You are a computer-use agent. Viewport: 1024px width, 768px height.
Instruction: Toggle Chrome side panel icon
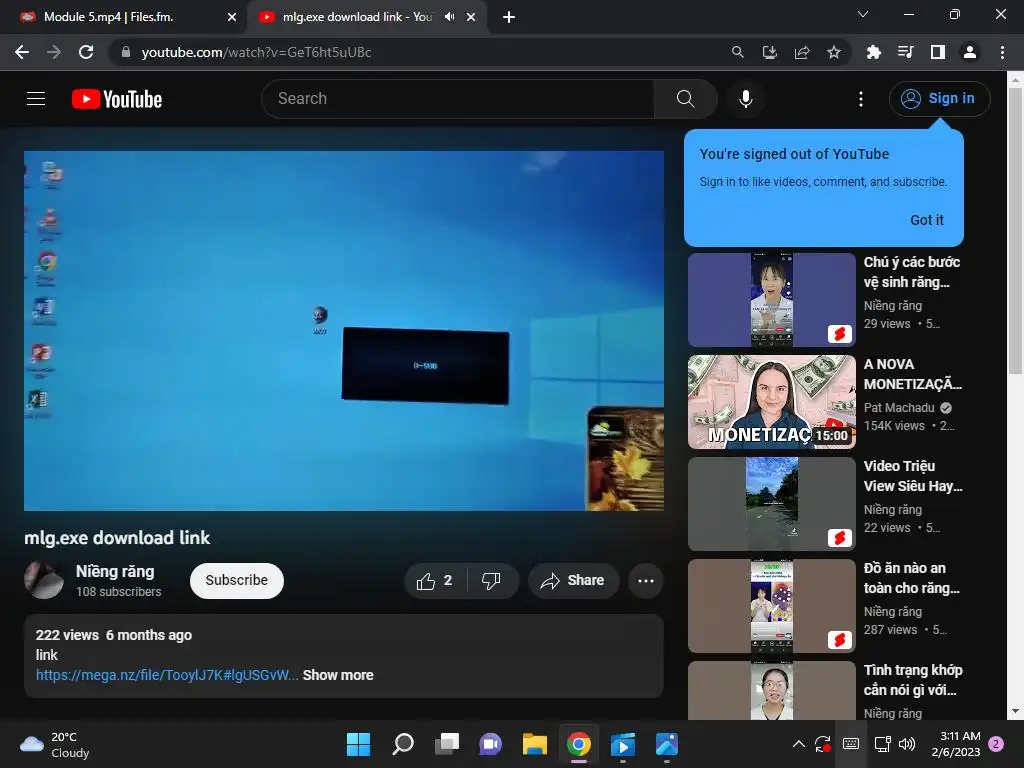(x=938, y=52)
